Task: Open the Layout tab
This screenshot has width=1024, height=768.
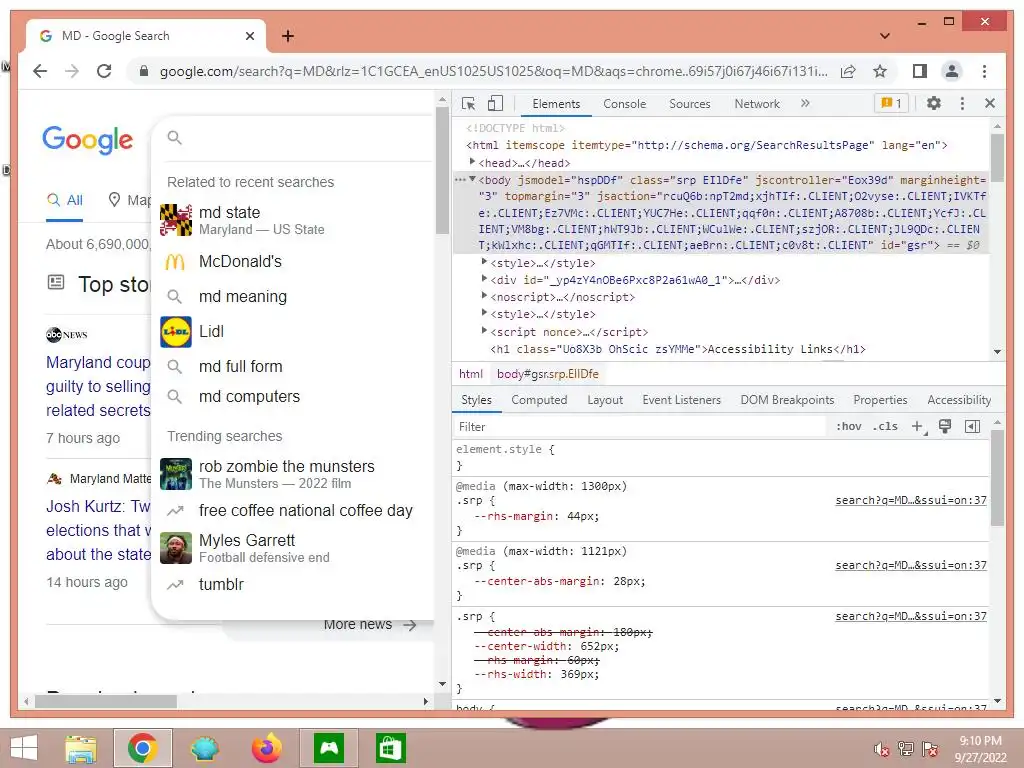Action: (x=605, y=400)
